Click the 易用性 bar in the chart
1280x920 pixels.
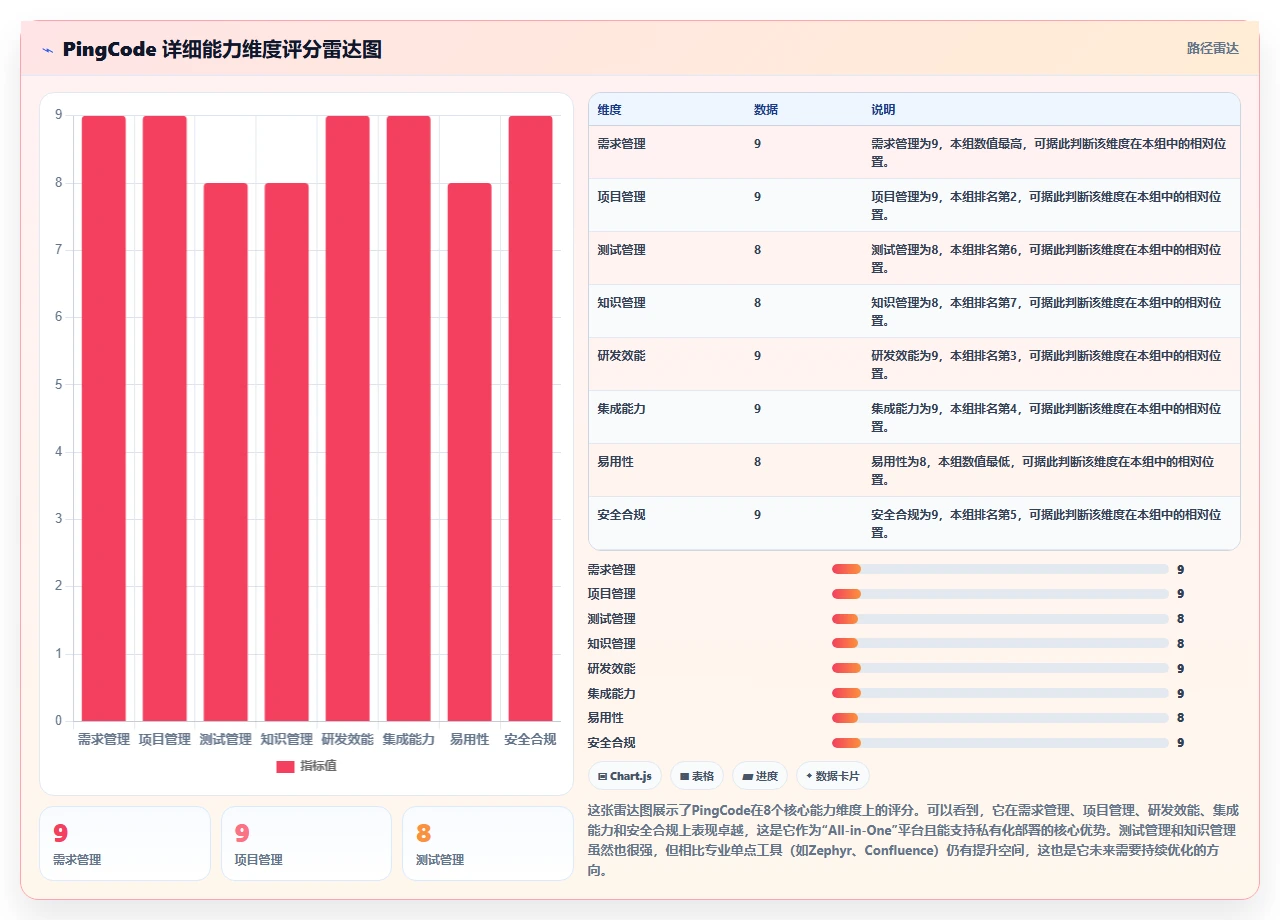[470, 452]
